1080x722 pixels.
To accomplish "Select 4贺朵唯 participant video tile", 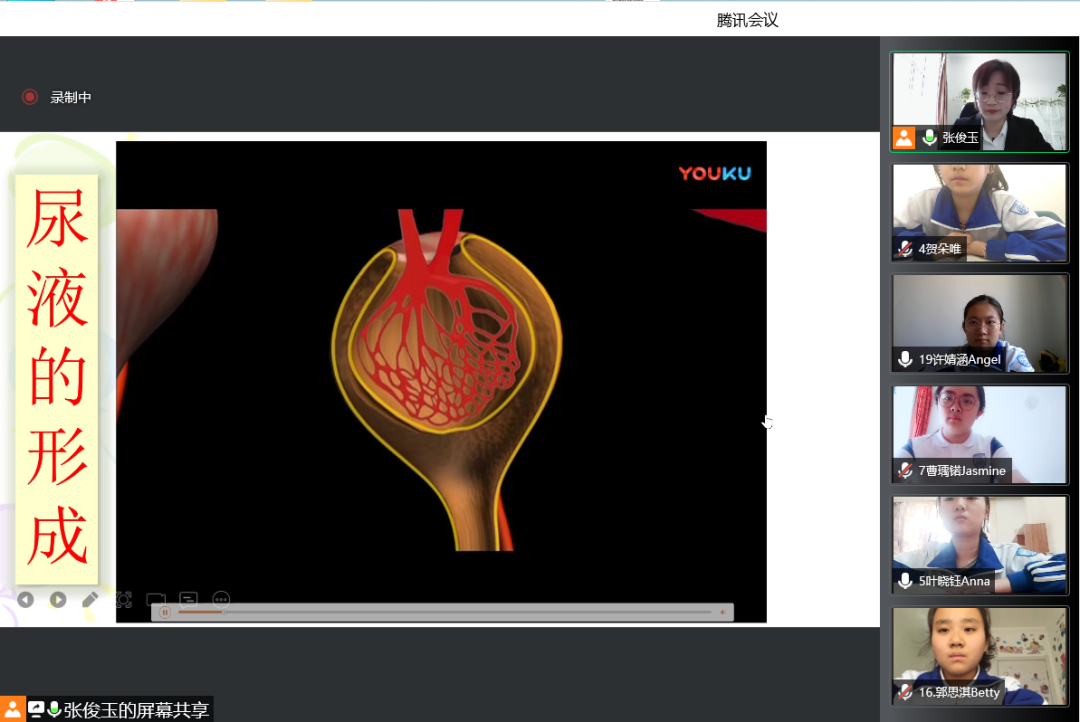I will pos(979,212).
